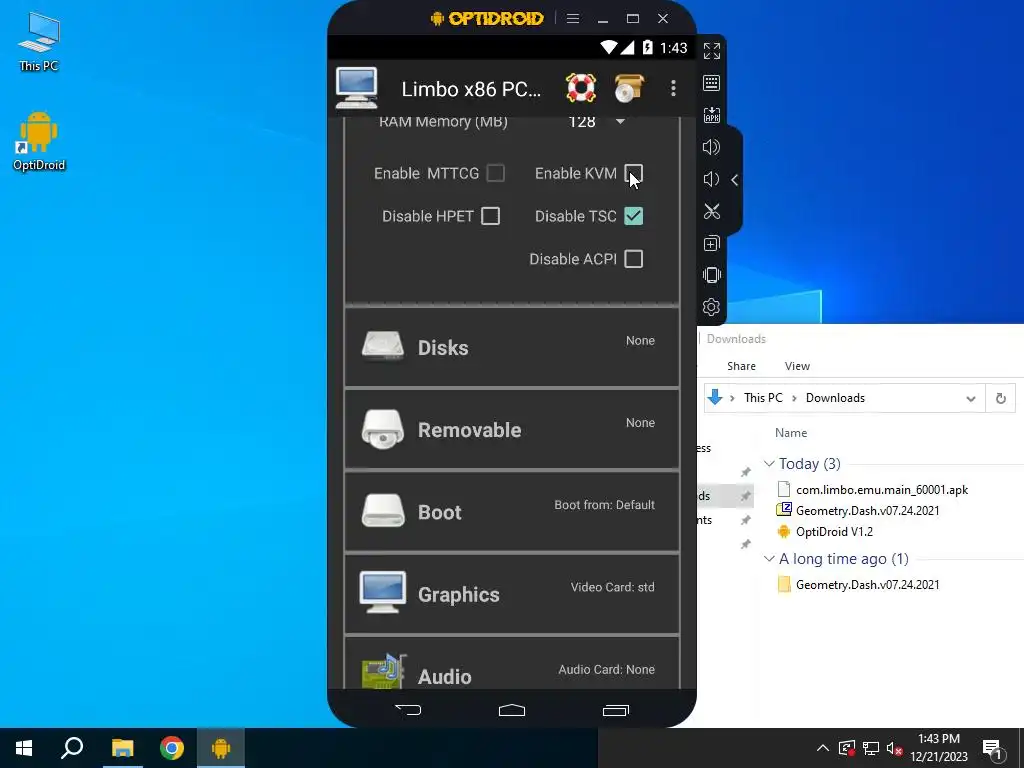The width and height of the screenshot is (1024, 768).
Task: Tap the Android home navigation button
Action: [x=512, y=710]
